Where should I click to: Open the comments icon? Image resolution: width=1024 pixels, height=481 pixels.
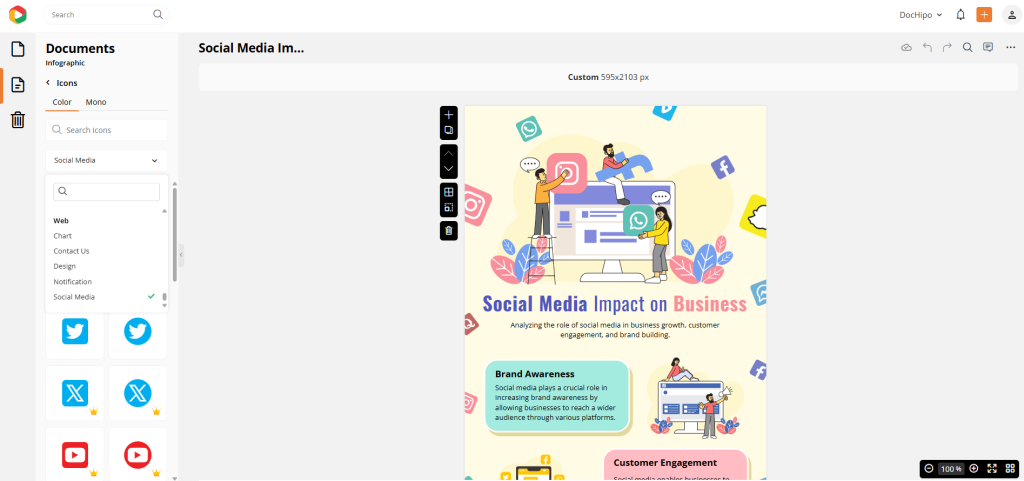click(x=988, y=48)
